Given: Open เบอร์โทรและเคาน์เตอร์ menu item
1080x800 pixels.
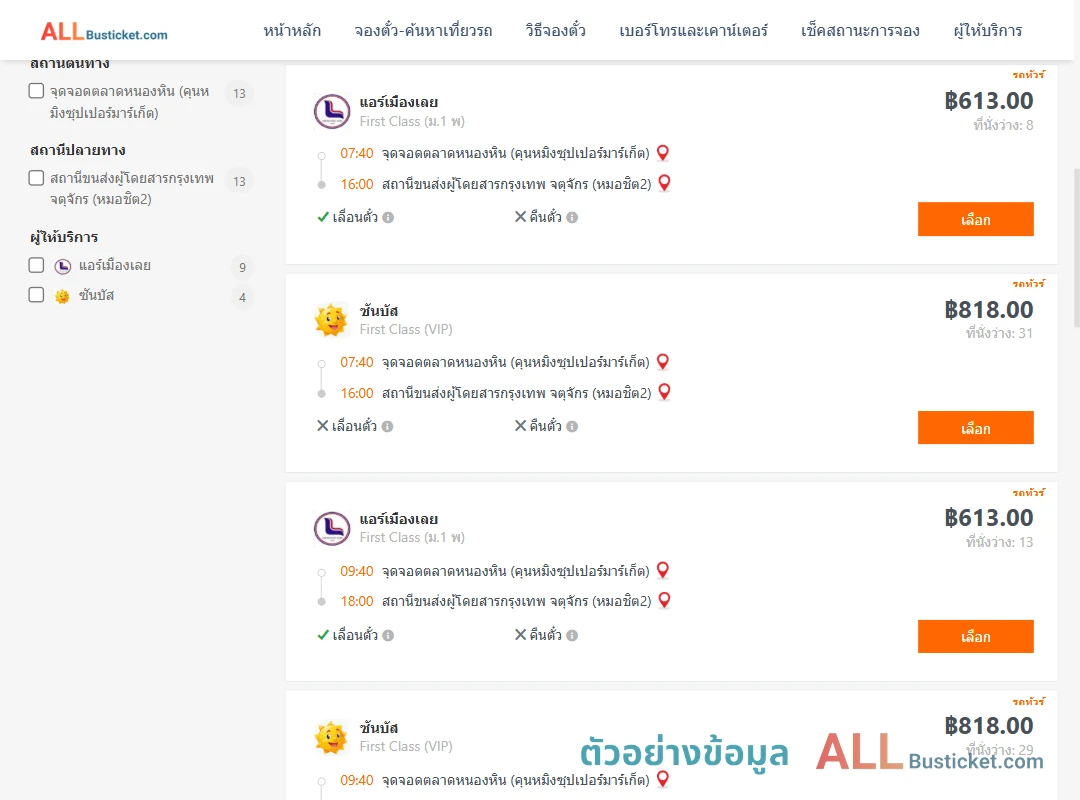Looking at the screenshot, I should coord(694,31).
